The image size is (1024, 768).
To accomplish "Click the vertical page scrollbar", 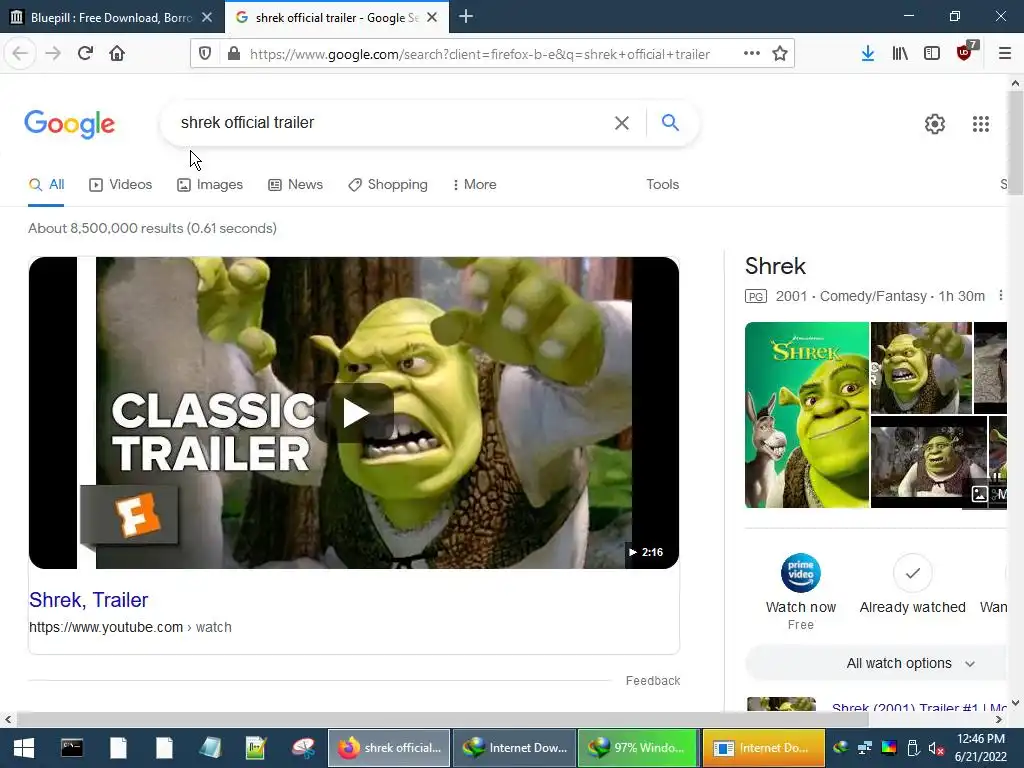I will (x=1015, y=142).
